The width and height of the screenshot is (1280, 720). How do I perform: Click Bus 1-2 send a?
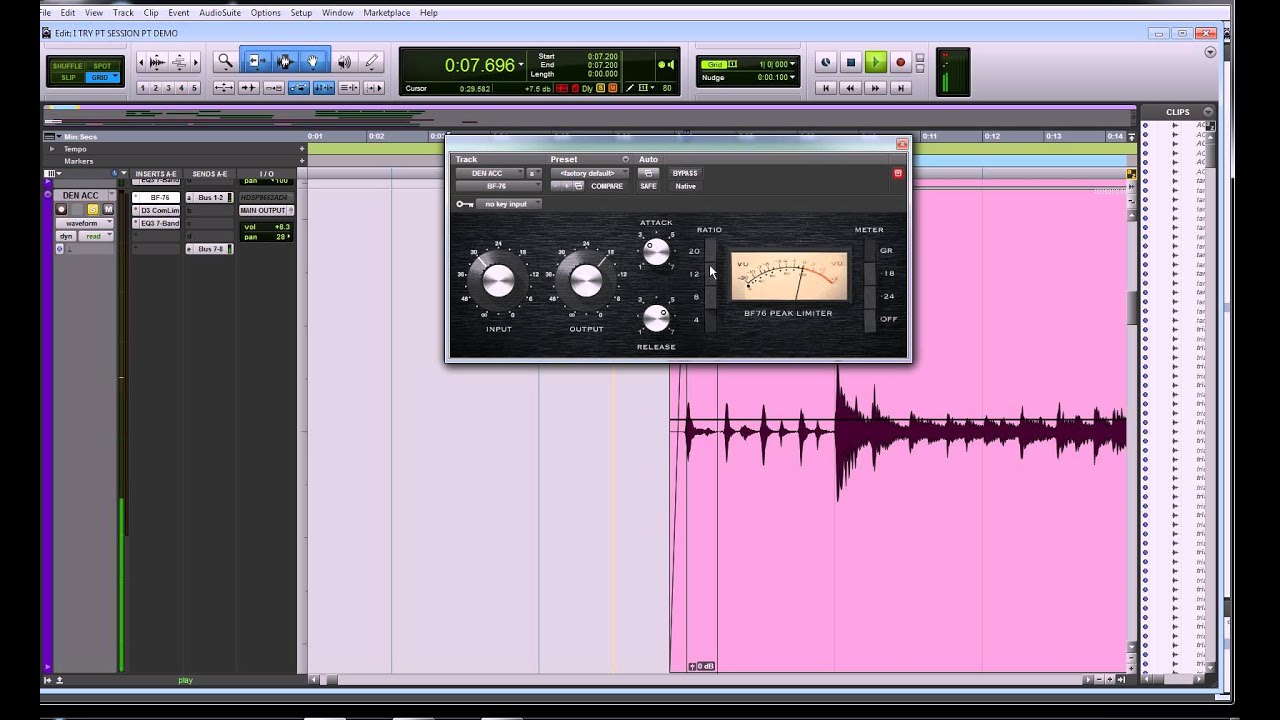point(209,198)
